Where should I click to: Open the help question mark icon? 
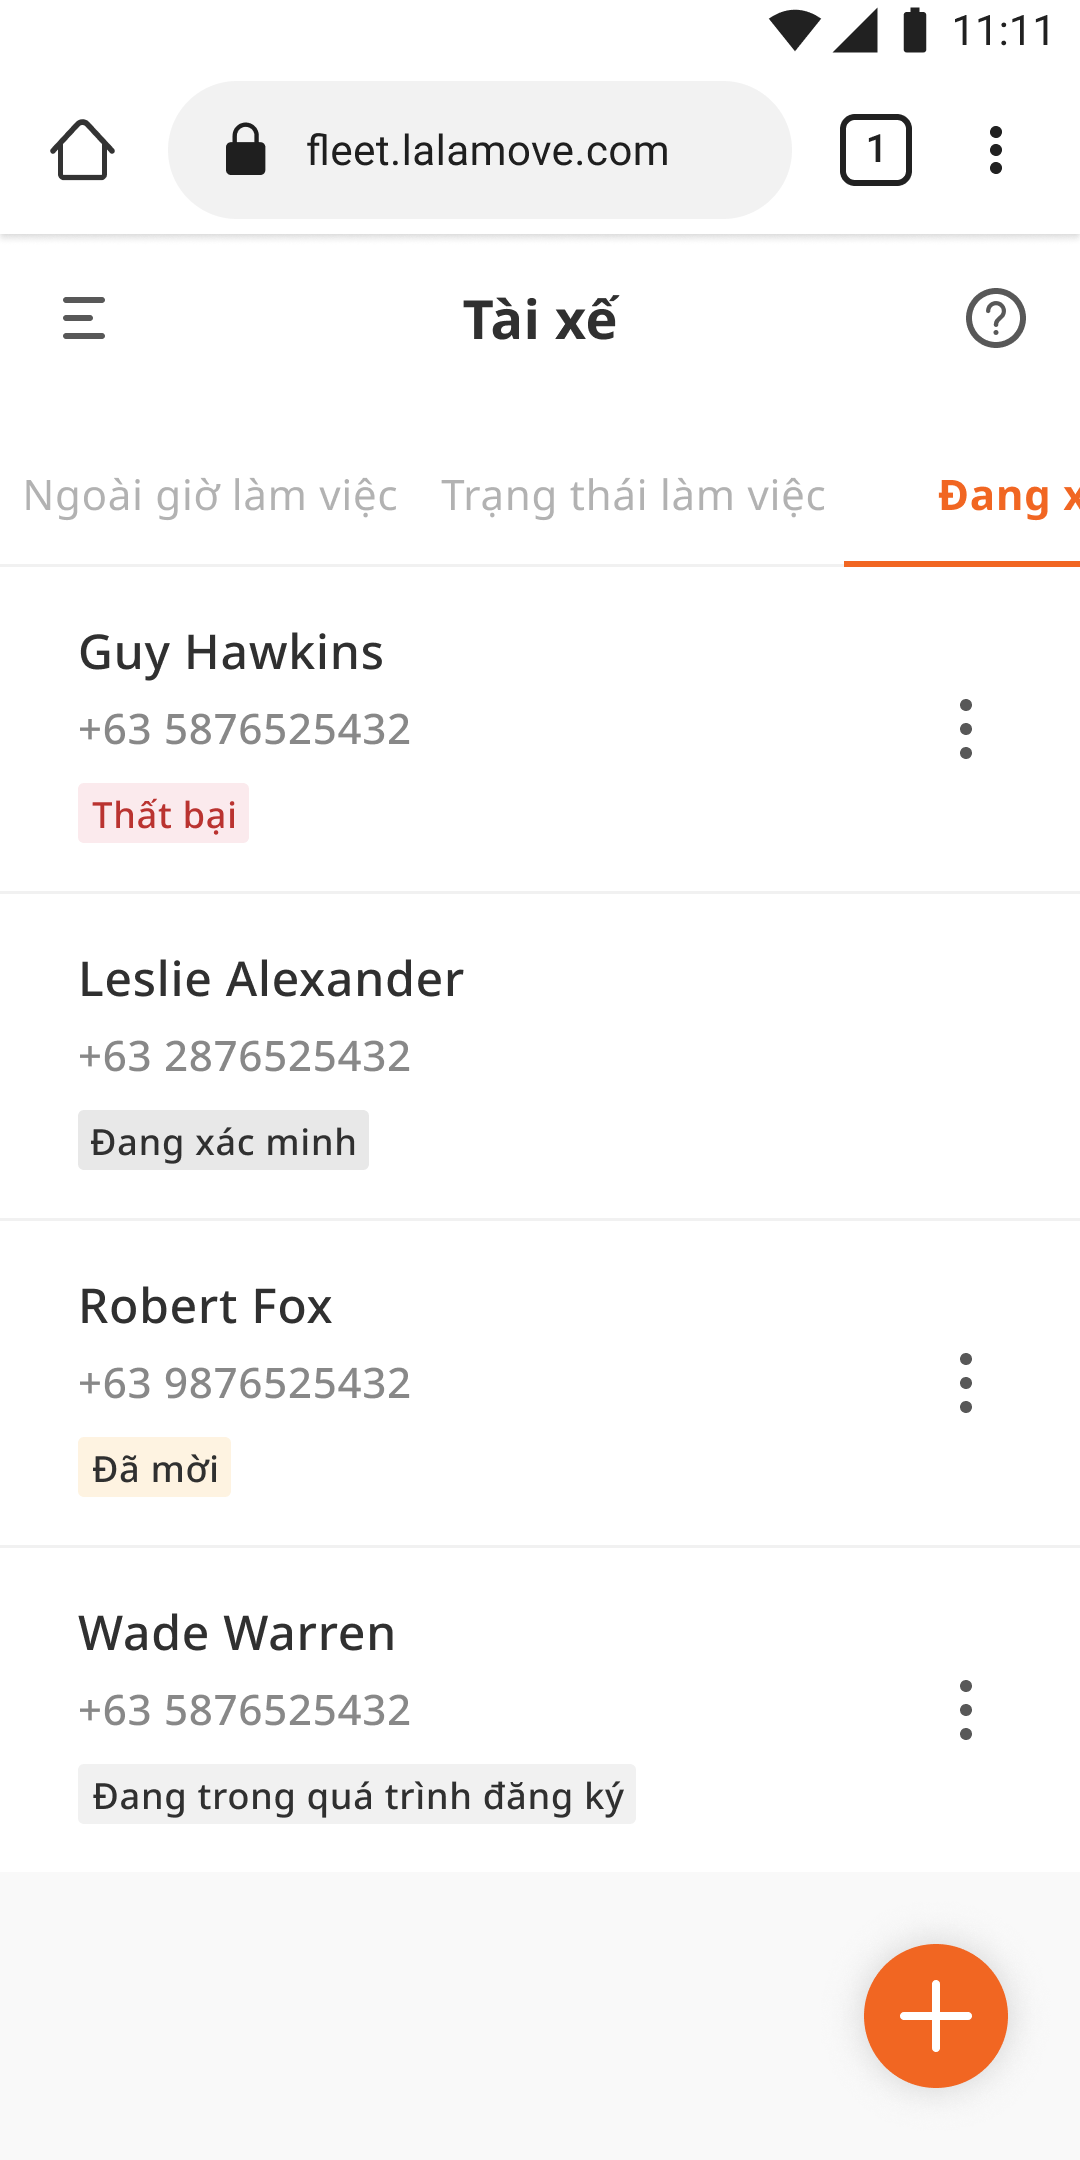pyautogui.click(x=995, y=318)
